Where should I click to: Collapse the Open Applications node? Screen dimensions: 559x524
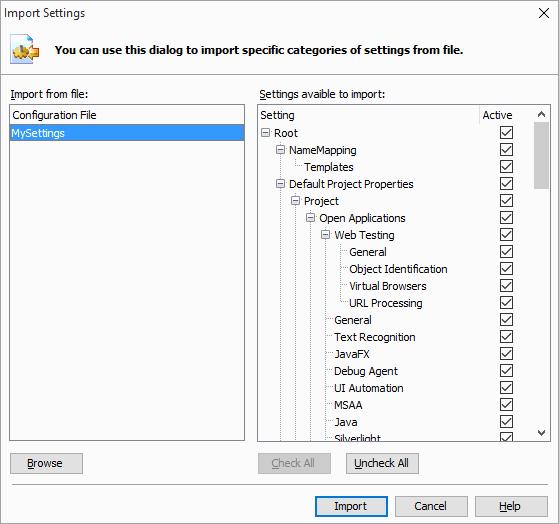[311, 218]
